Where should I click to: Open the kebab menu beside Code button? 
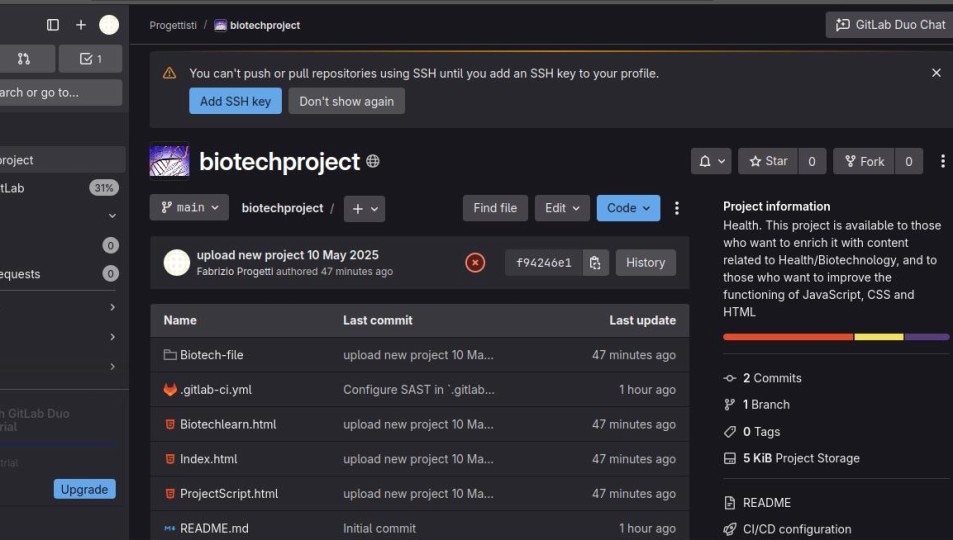click(676, 208)
